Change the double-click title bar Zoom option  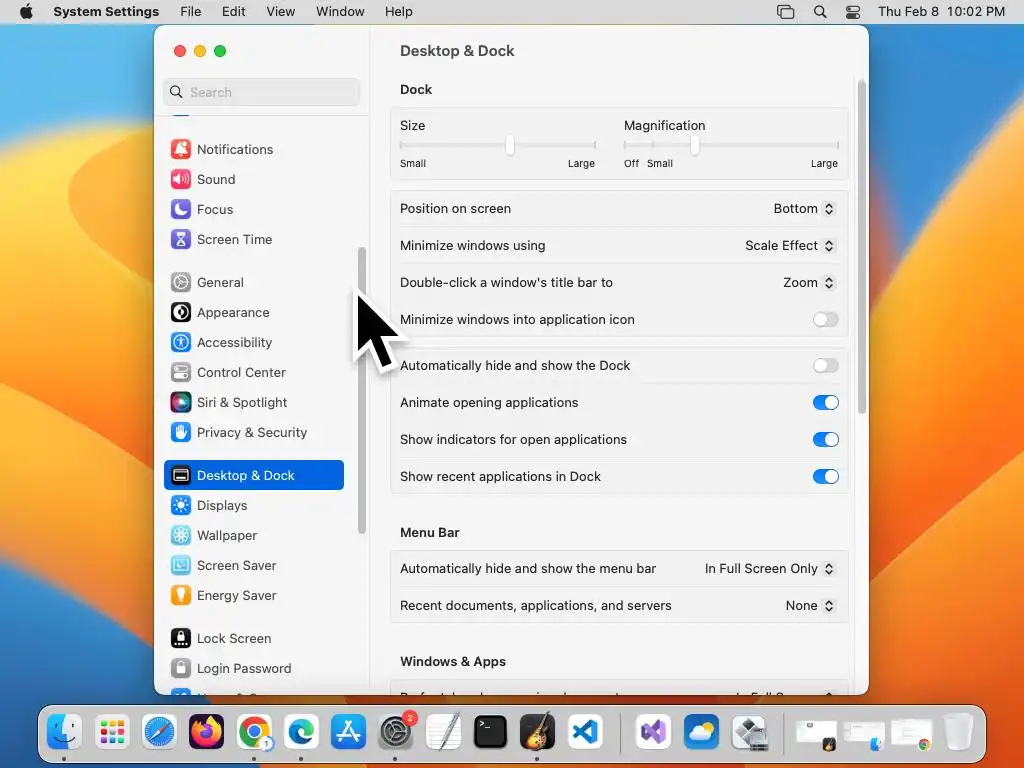(809, 282)
